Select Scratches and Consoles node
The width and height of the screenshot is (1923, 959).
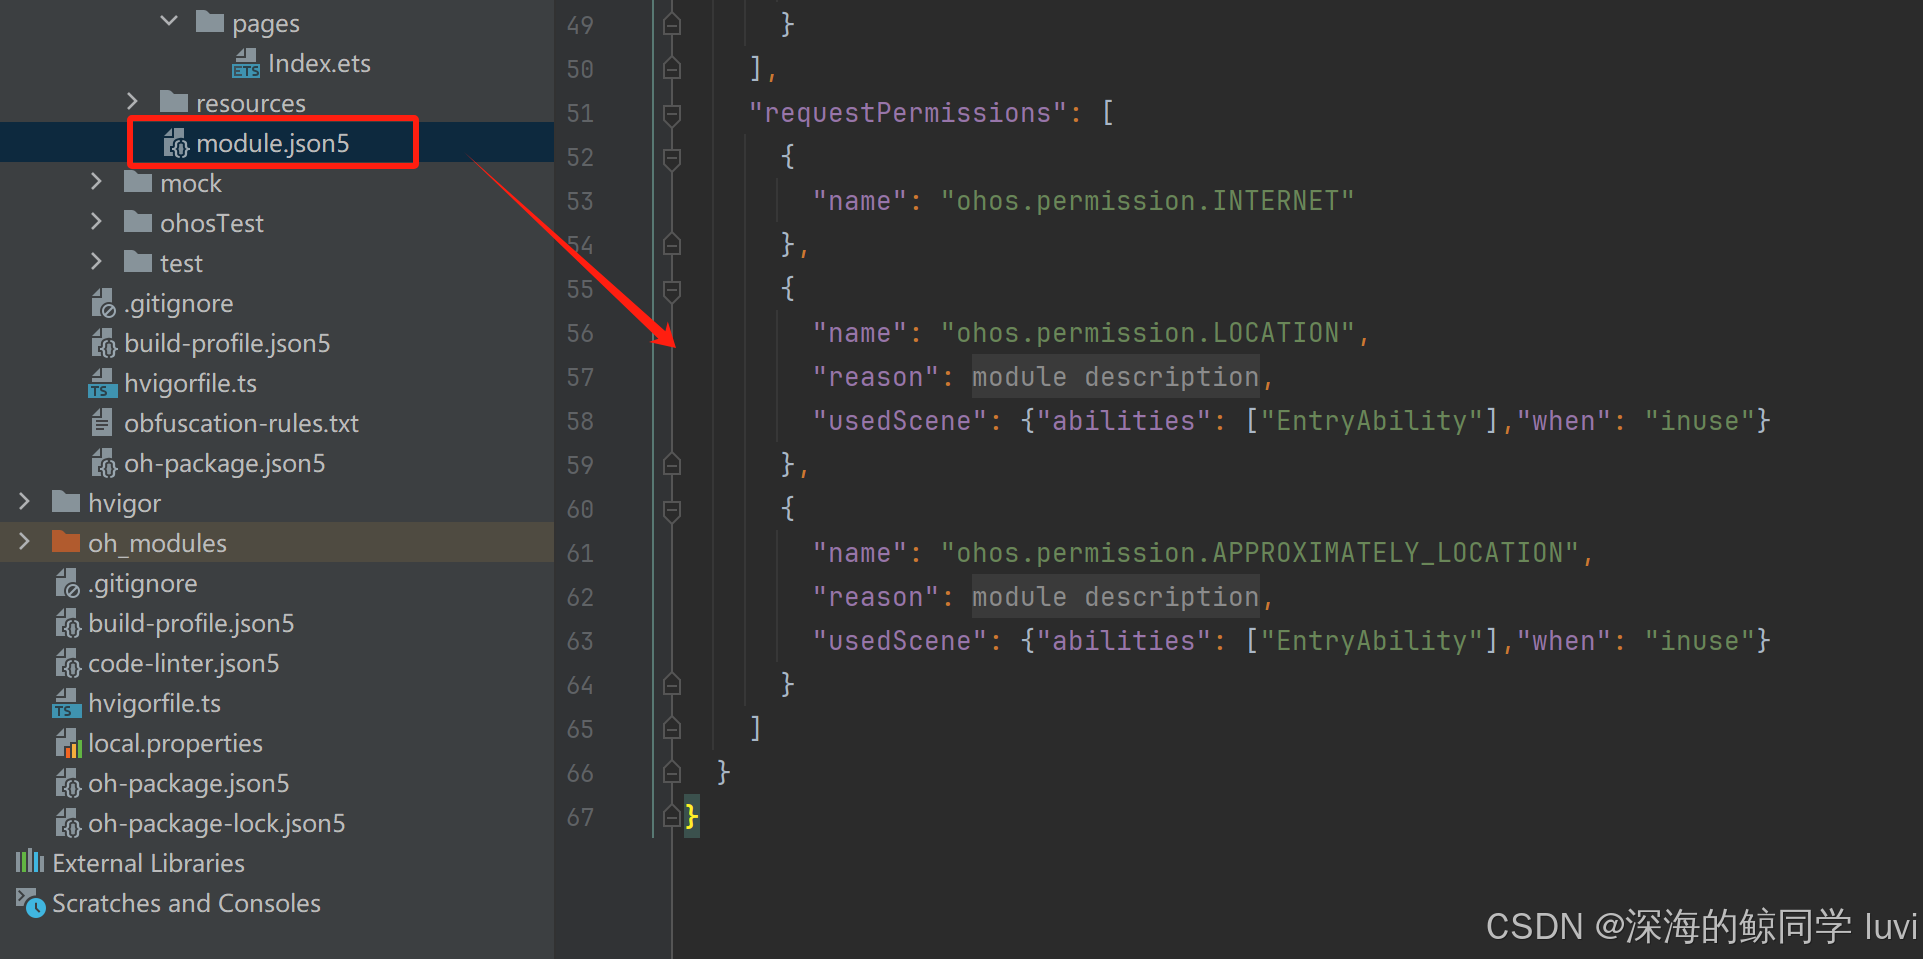pos(186,903)
